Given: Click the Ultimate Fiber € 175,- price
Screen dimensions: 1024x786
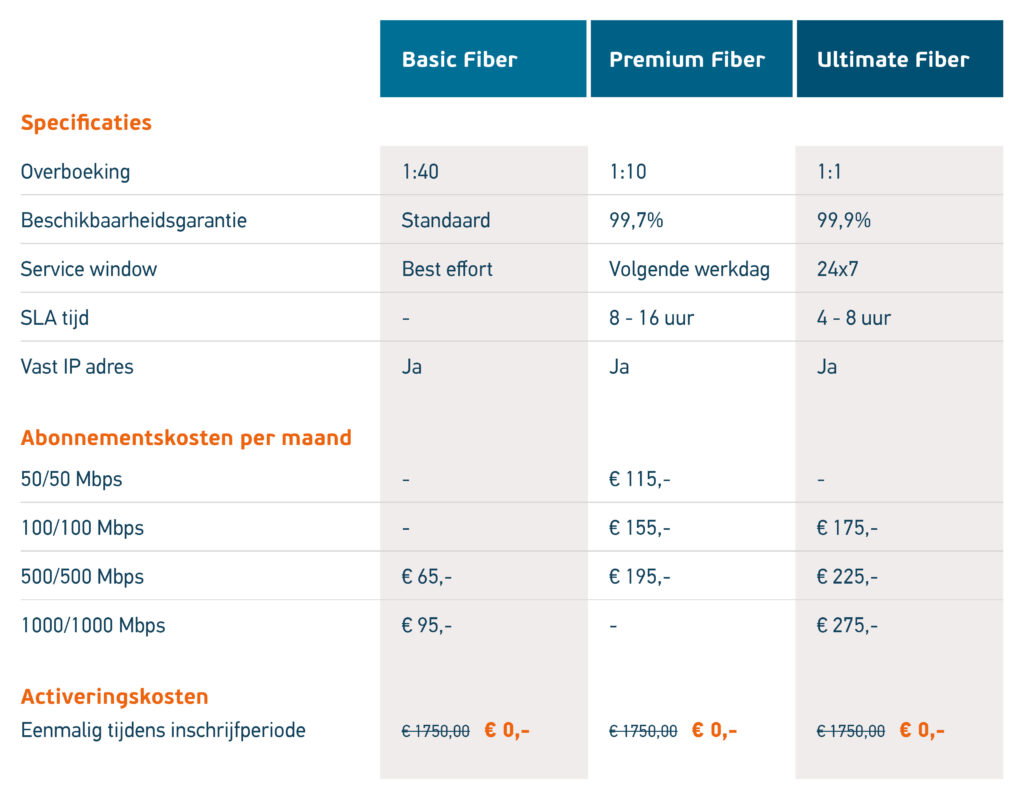Looking at the screenshot, I should [847, 527].
